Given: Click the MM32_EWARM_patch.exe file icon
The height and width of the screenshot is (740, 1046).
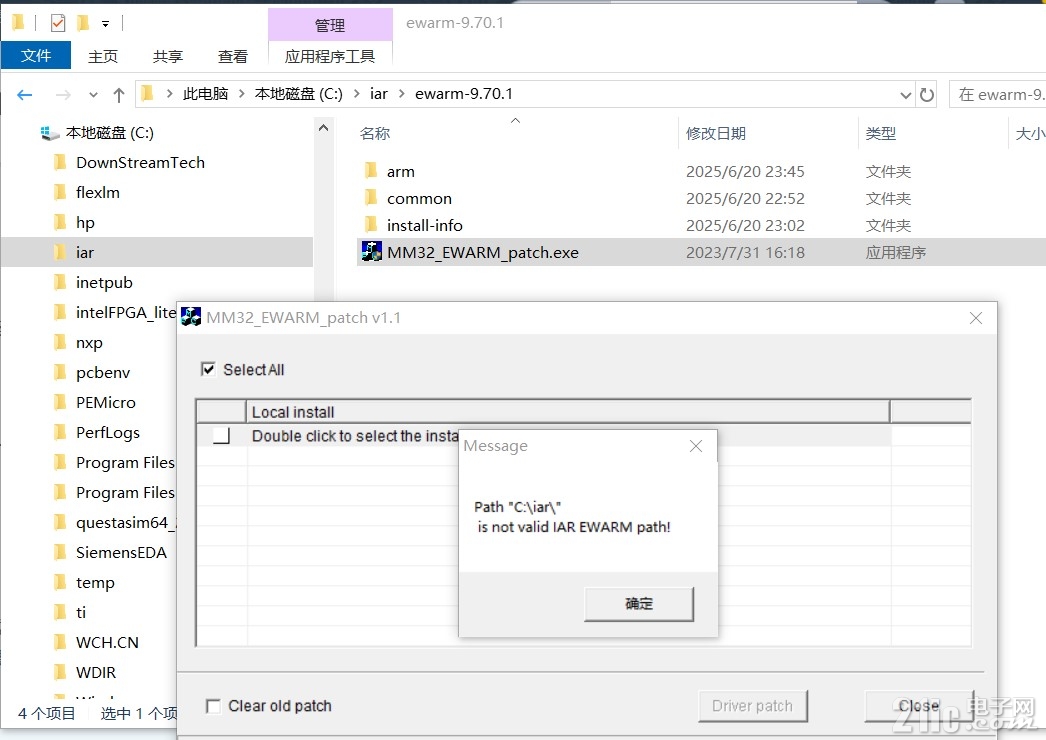Looking at the screenshot, I should 372,252.
